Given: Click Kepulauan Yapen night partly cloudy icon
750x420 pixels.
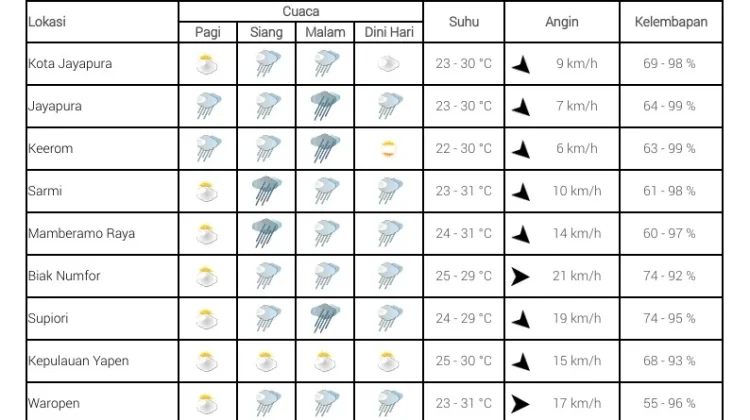Looking at the screenshot, I should [325, 361].
